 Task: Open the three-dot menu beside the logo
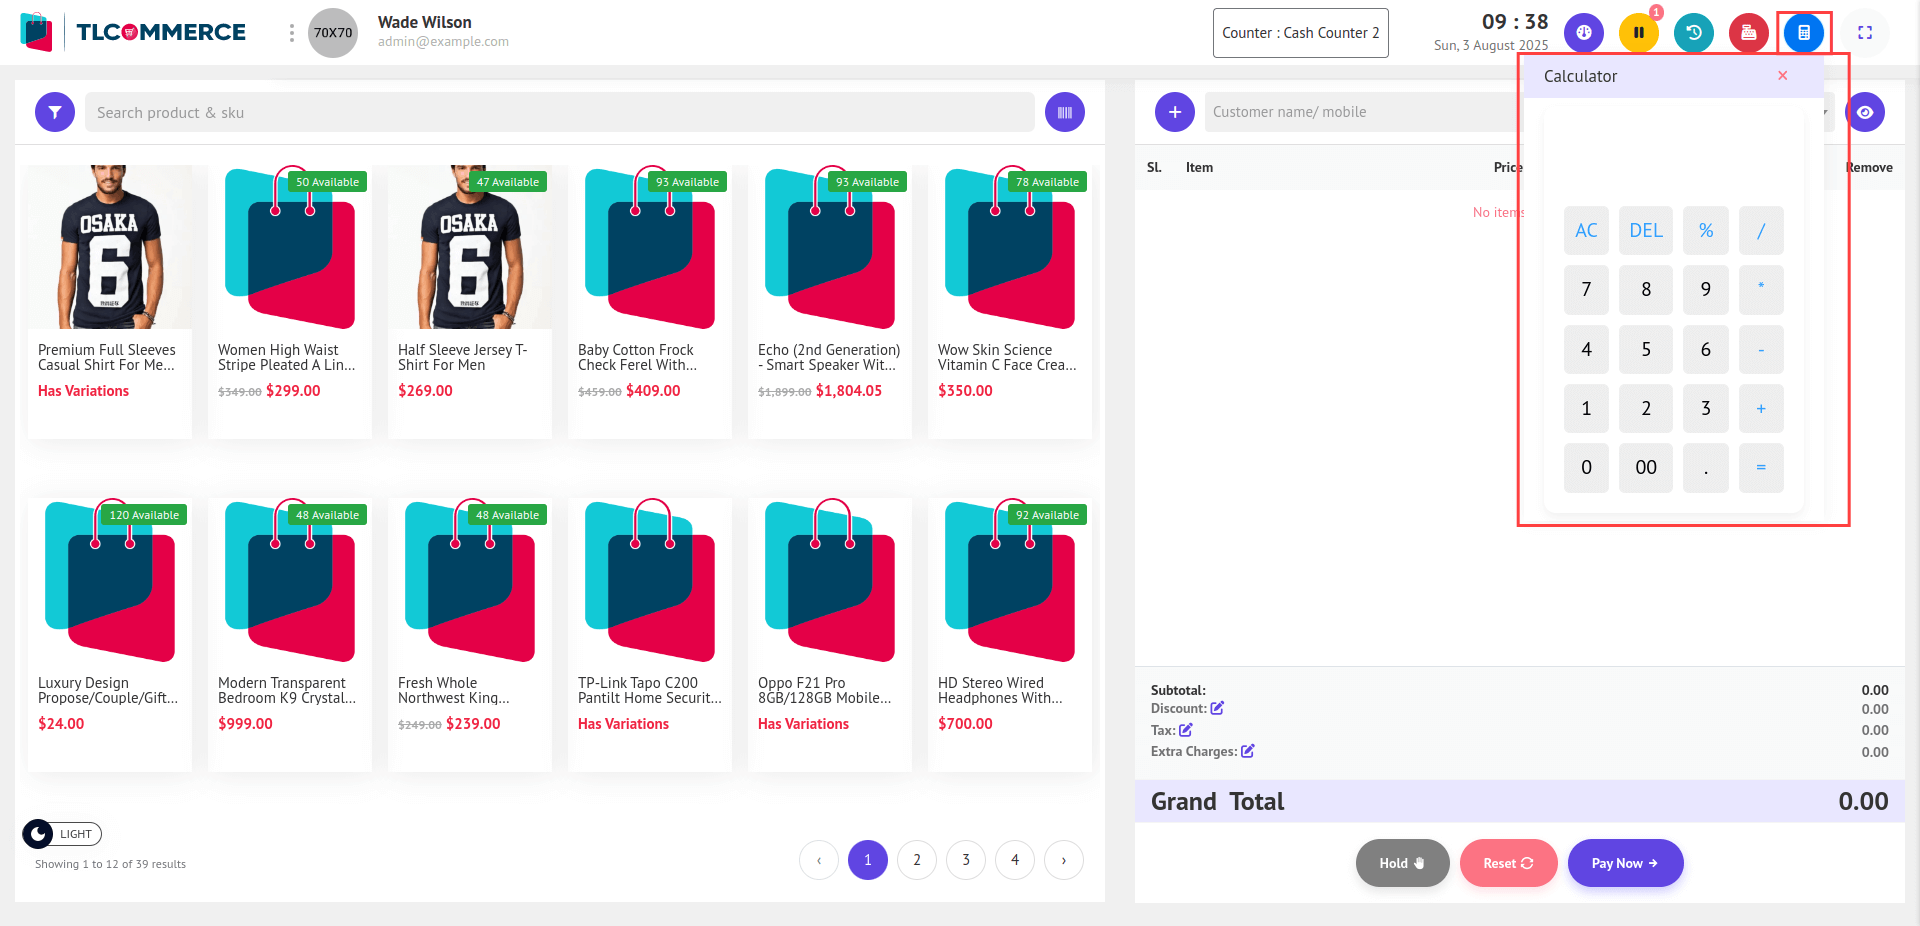tap(291, 33)
